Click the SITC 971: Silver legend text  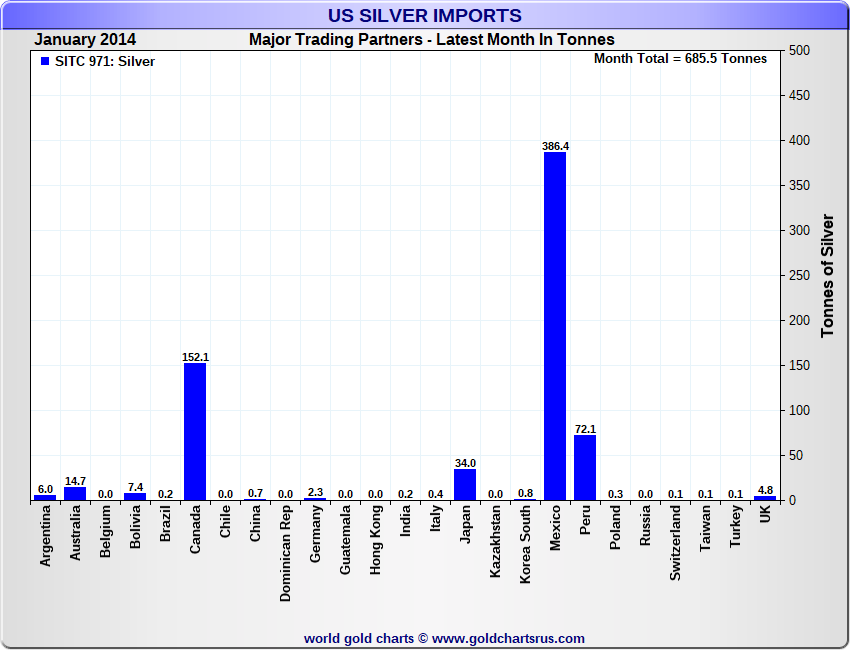pyautogui.click(x=105, y=61)
